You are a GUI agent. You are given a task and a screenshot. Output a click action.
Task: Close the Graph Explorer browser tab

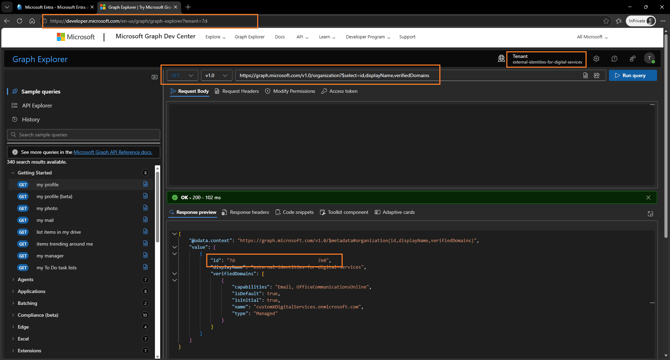tap(175, 7)
